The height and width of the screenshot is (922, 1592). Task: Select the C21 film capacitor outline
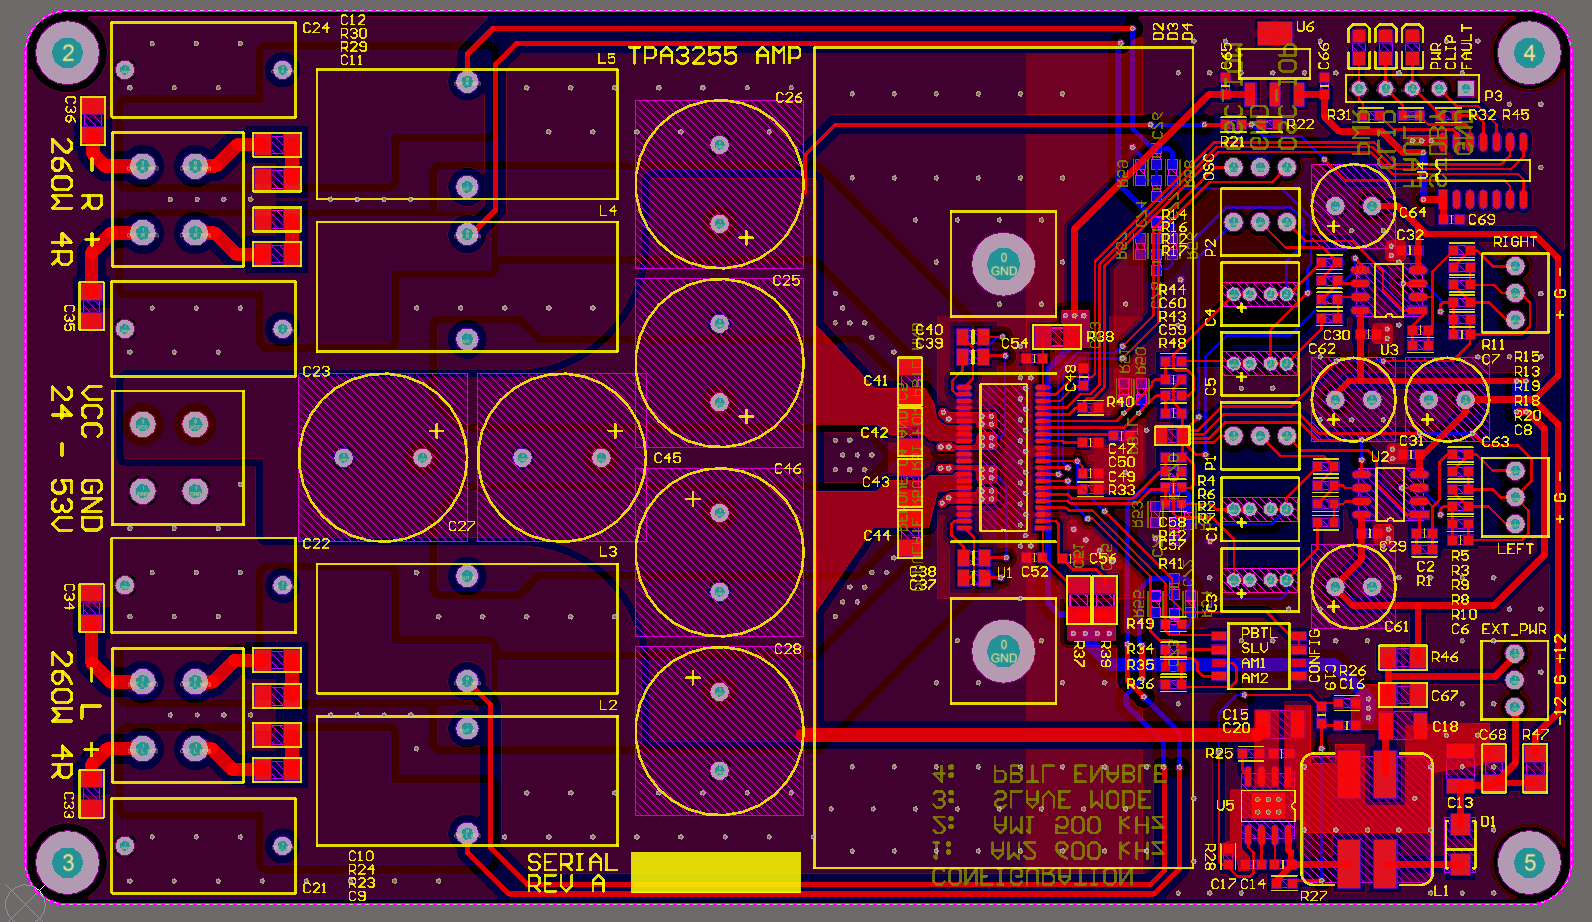(203, 846)
